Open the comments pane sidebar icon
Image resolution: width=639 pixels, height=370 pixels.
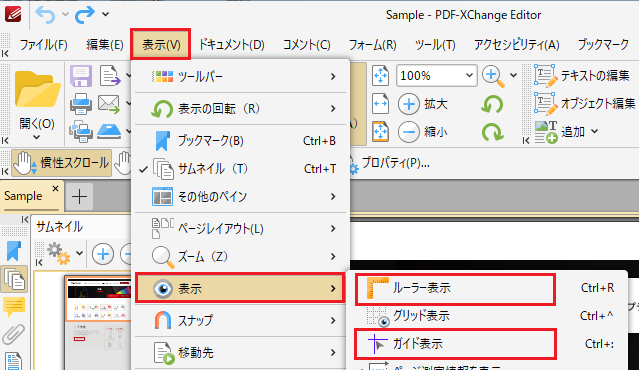pos(14,307)
